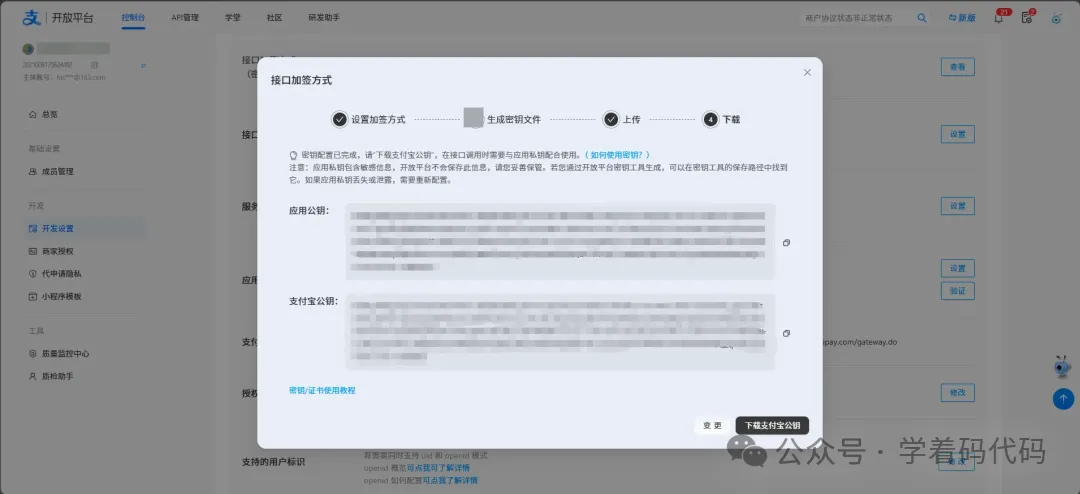The width and height of the screenshot is (1080, 494).
Task: Click the 小程序模板 sidebar icon
Action: [x=32, y=297]
